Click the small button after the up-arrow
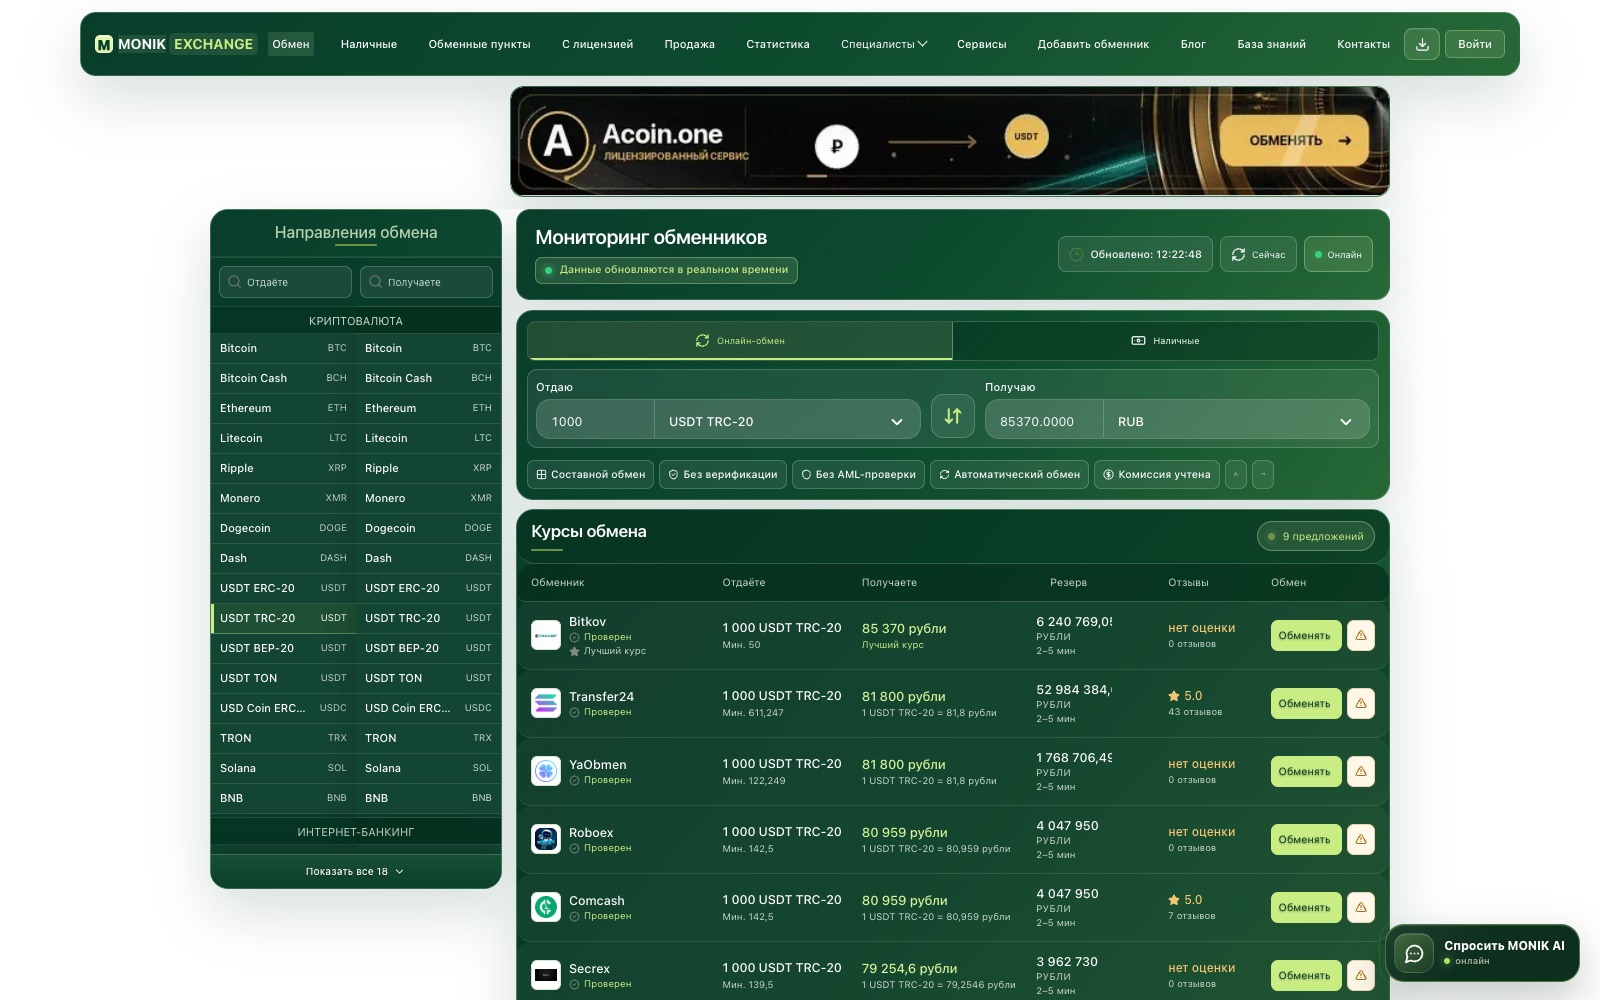1600x1000 pixels. pyautogui.click(x=1263, y=474)
